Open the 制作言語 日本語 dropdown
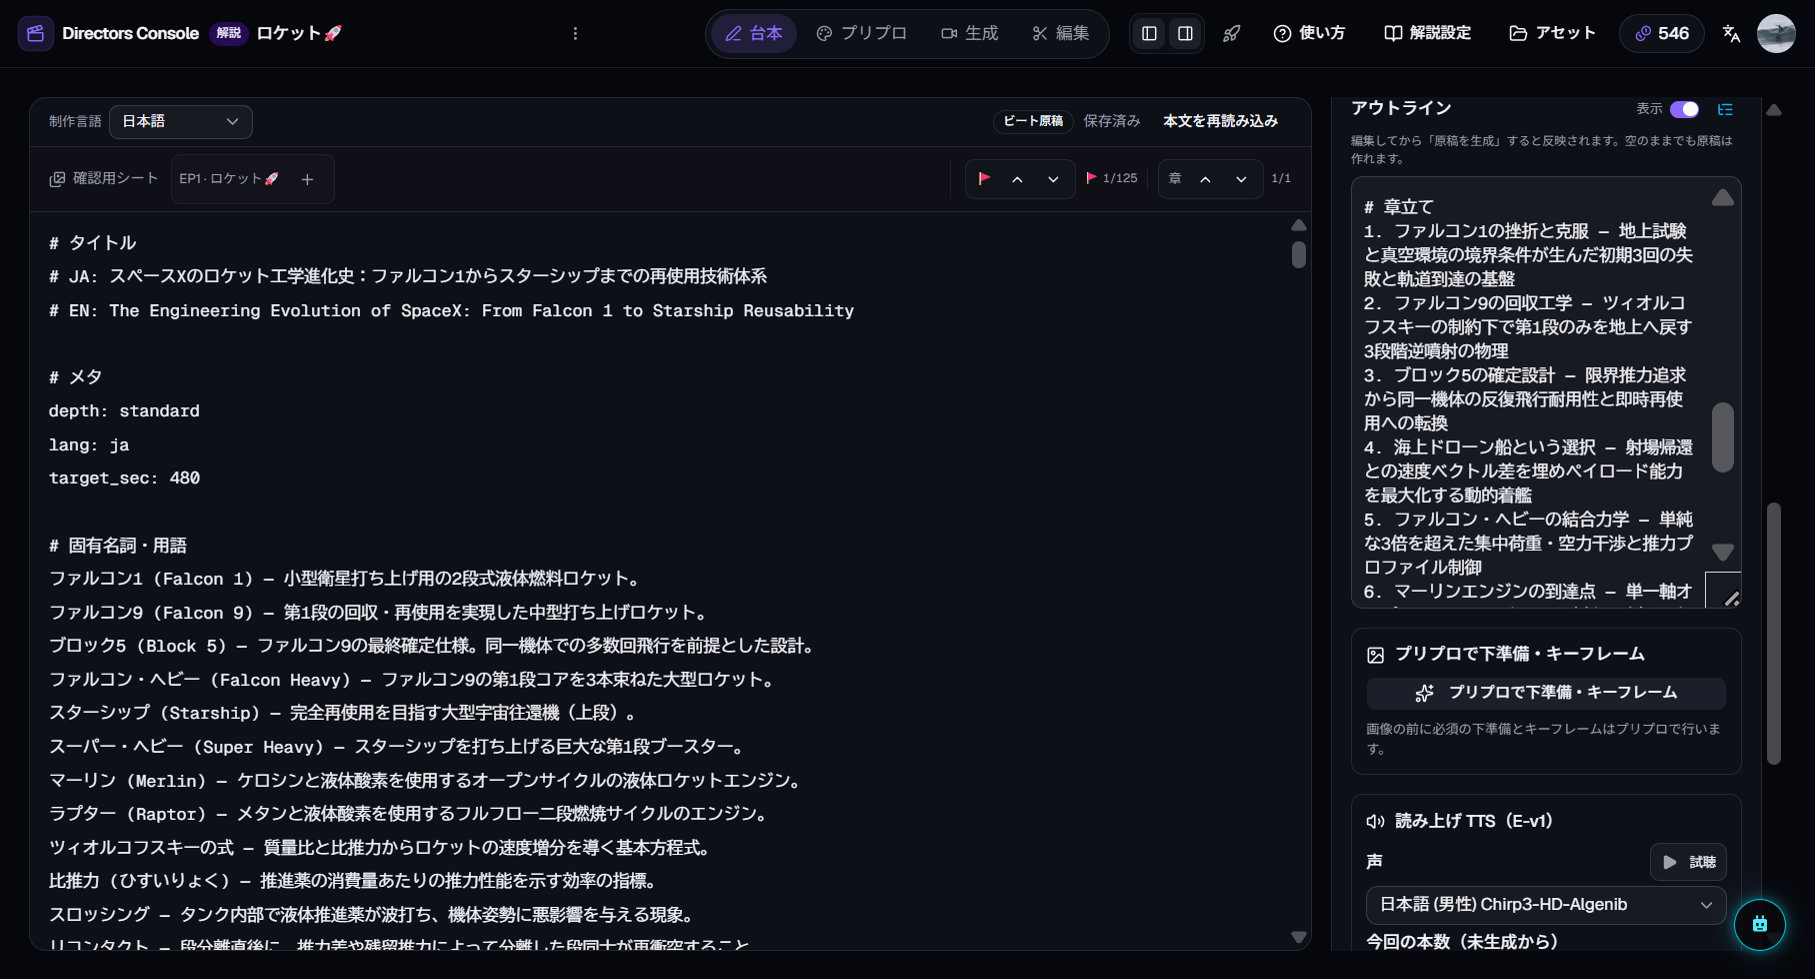The image size is (1815, 979). [x=181, y=121]
